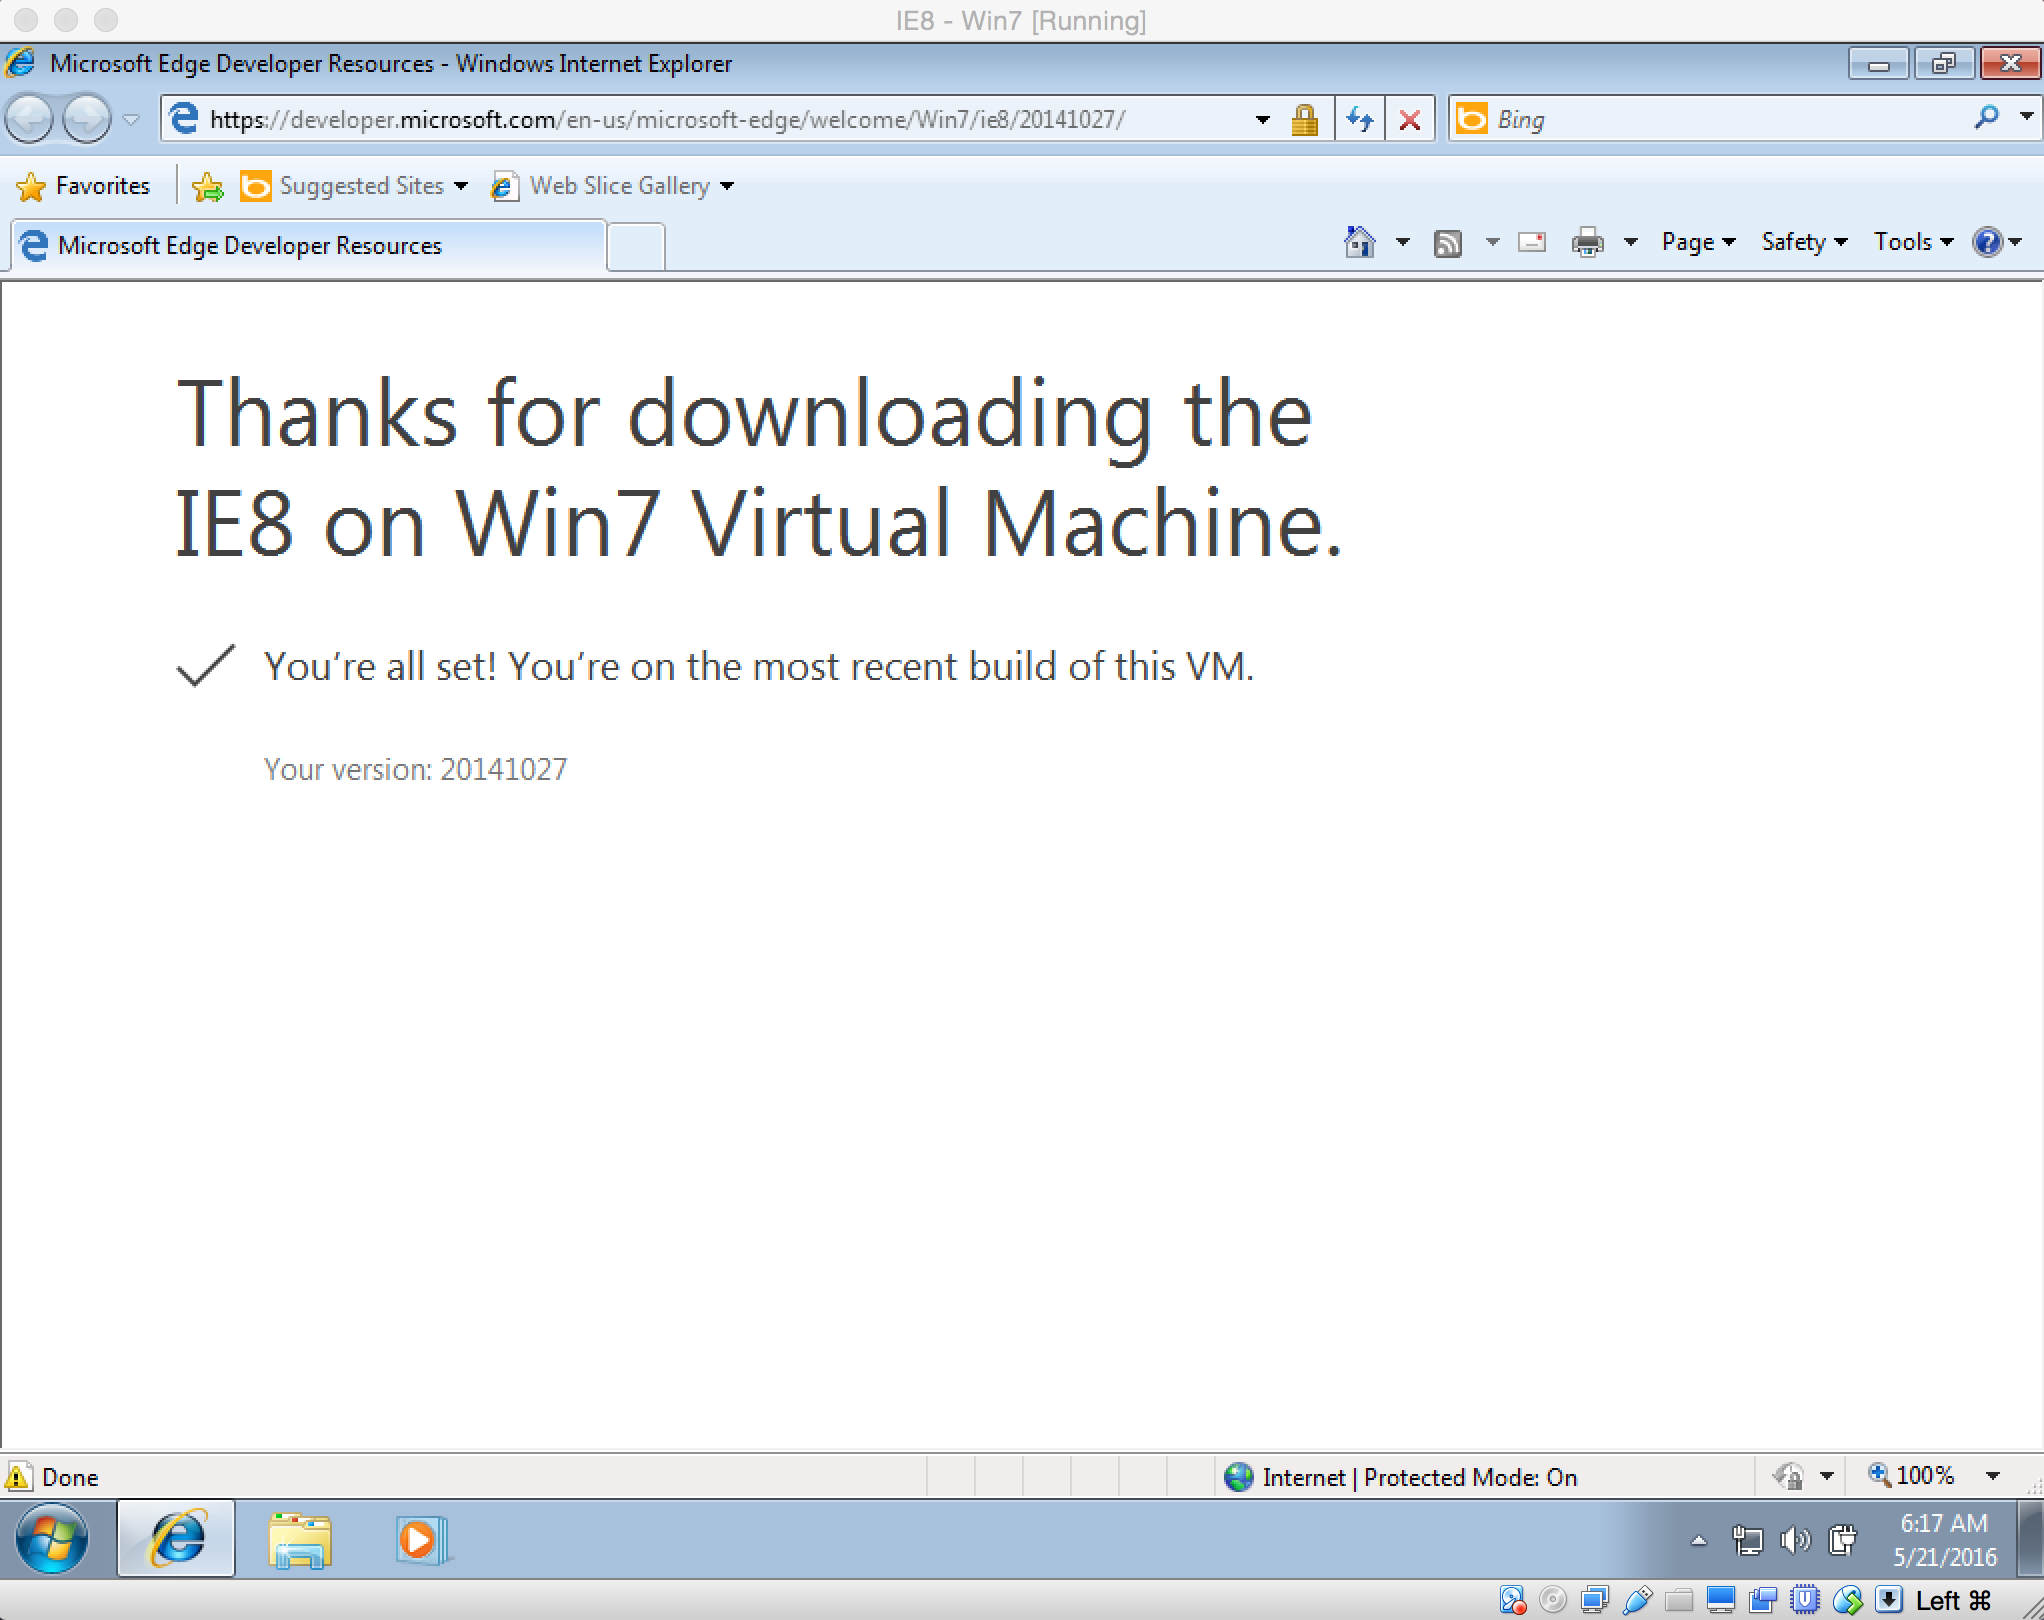The height and width of the screenshot is (1620, 2044).
Task: Click the VirtualBox USB pen status icon
Action: pyautogui.click(x=1637, y=1601)
